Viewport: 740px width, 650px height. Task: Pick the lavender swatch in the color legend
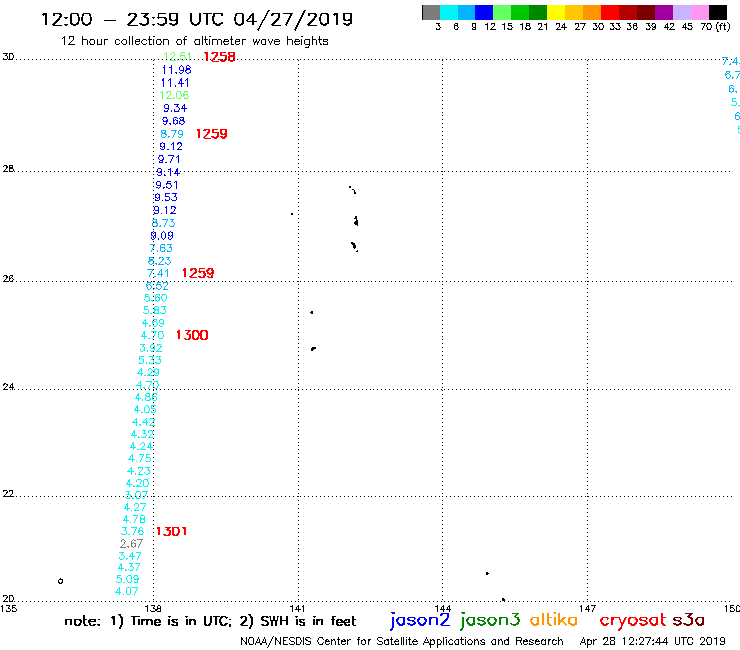[x=682, y=12]
